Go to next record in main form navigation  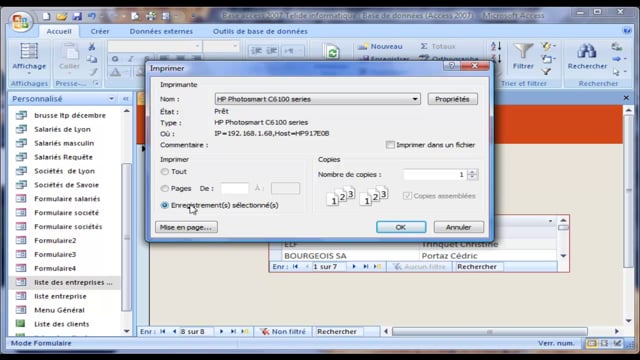(221, 331)
